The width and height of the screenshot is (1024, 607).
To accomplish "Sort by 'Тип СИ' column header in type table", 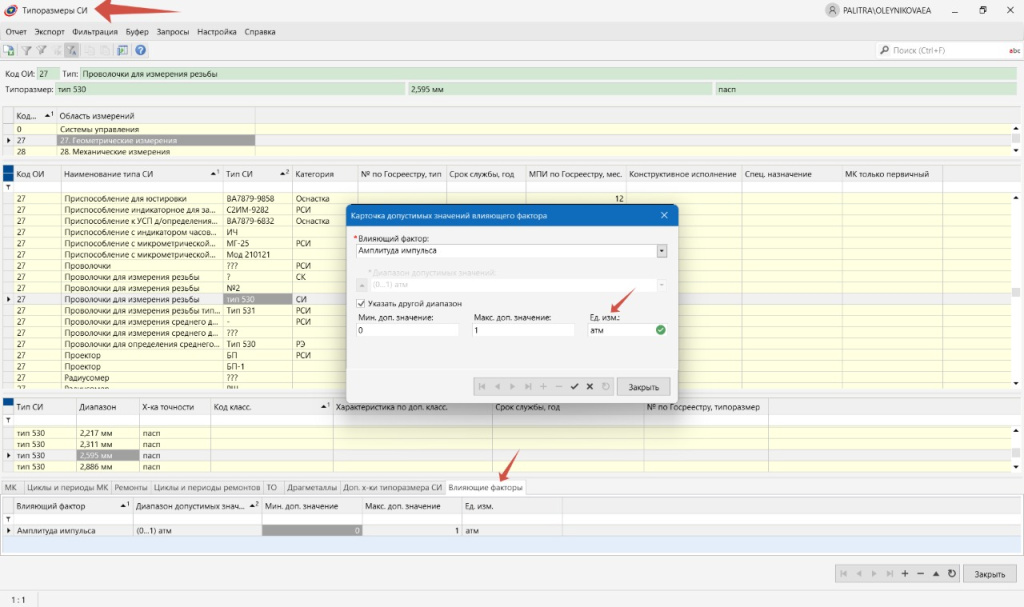I will click(257, 174).
